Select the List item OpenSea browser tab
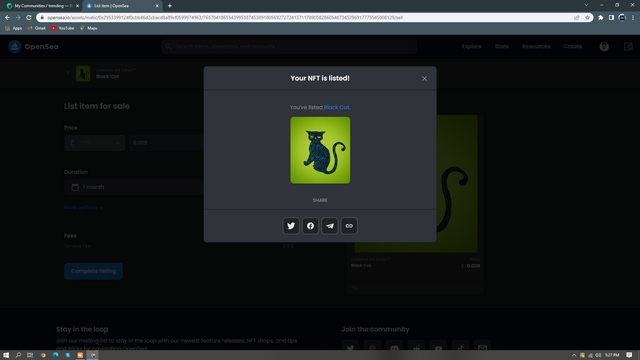 (122, 6)
